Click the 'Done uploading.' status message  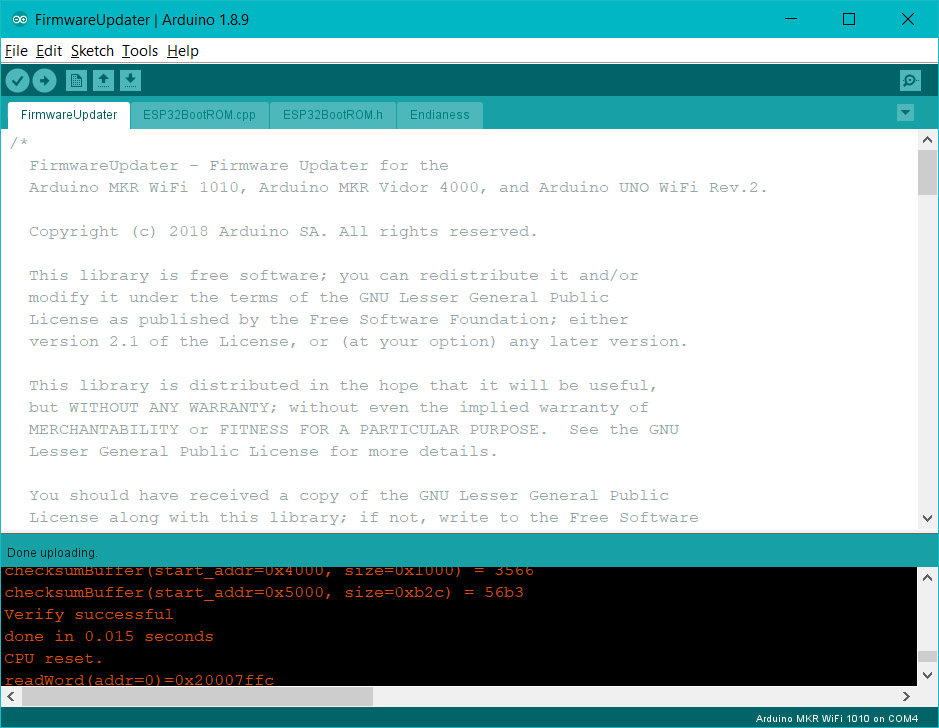click(x=52, y=553)
